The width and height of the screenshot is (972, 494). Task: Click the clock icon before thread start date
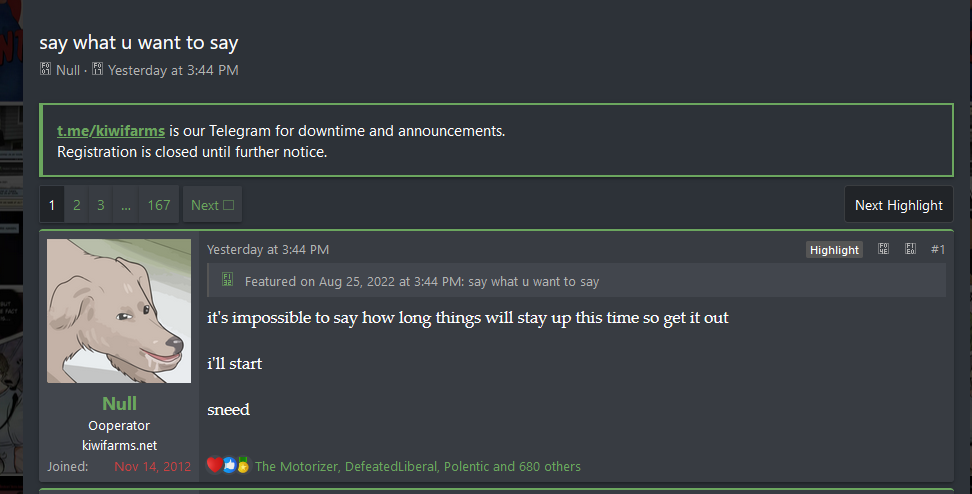pyautogui.click(x=98, y=70)
